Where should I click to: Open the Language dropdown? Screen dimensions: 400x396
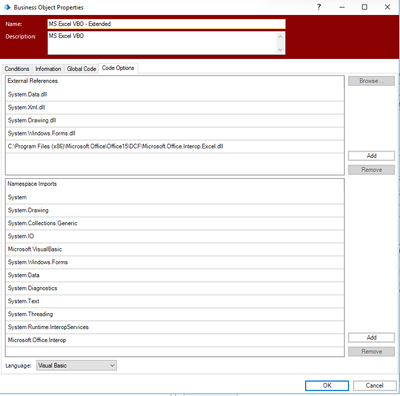pos(76,366)
